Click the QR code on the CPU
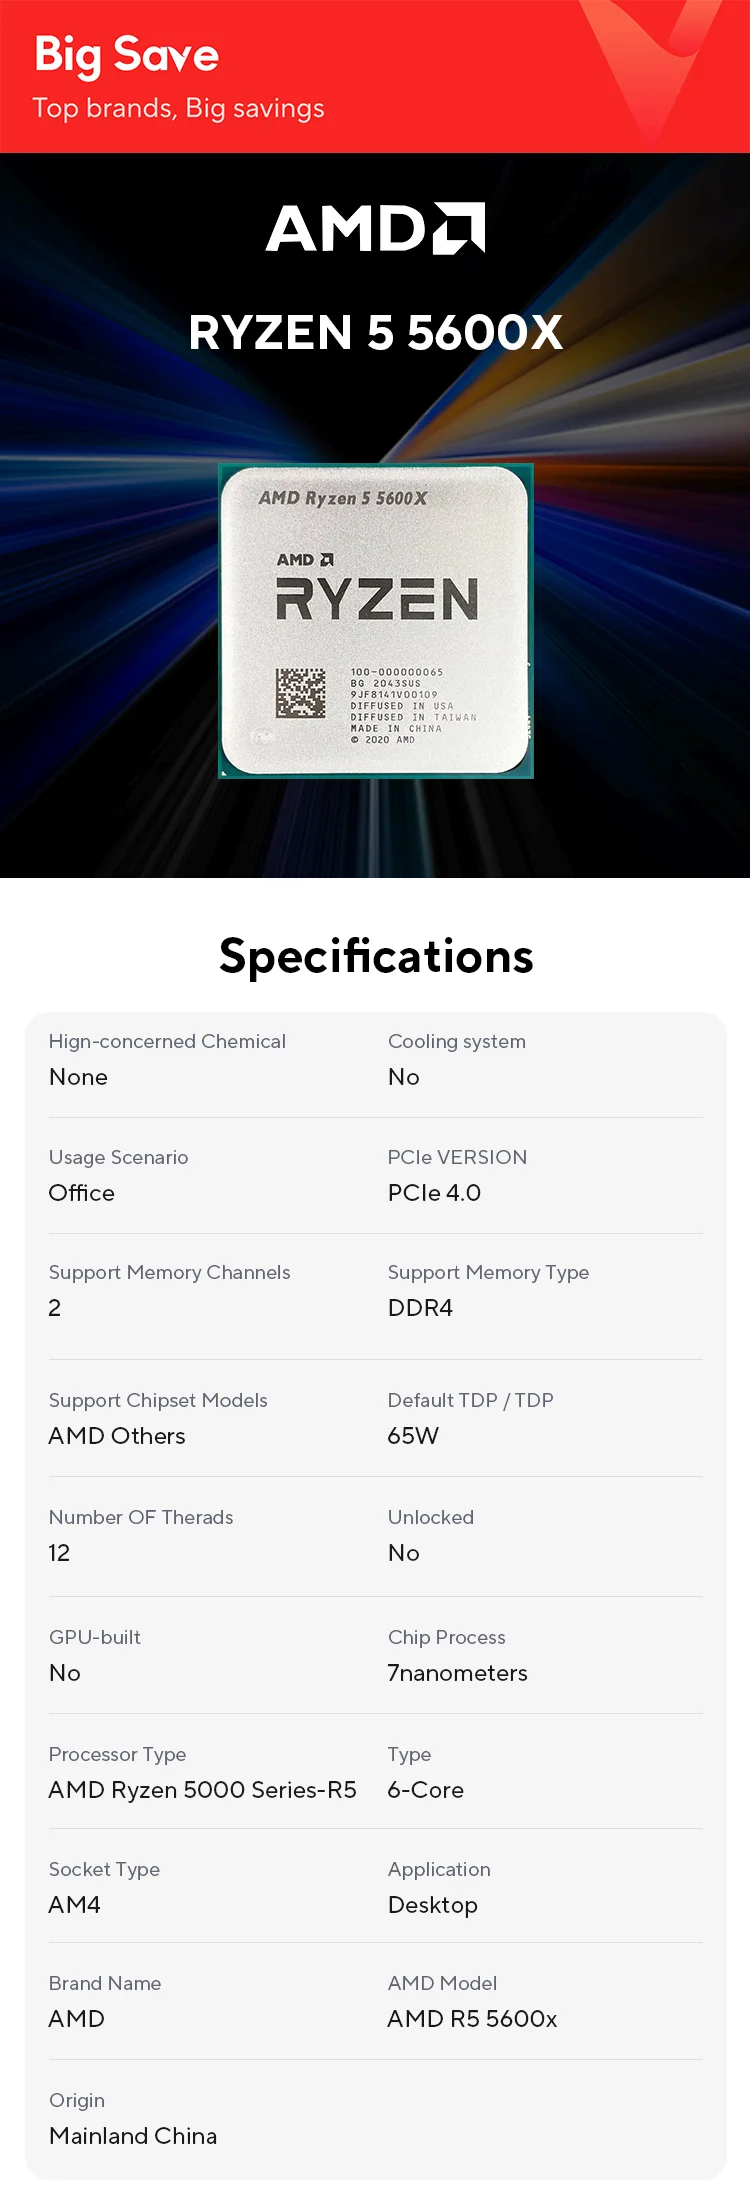Screen dimensions: 750x2188 coord(301,693)
